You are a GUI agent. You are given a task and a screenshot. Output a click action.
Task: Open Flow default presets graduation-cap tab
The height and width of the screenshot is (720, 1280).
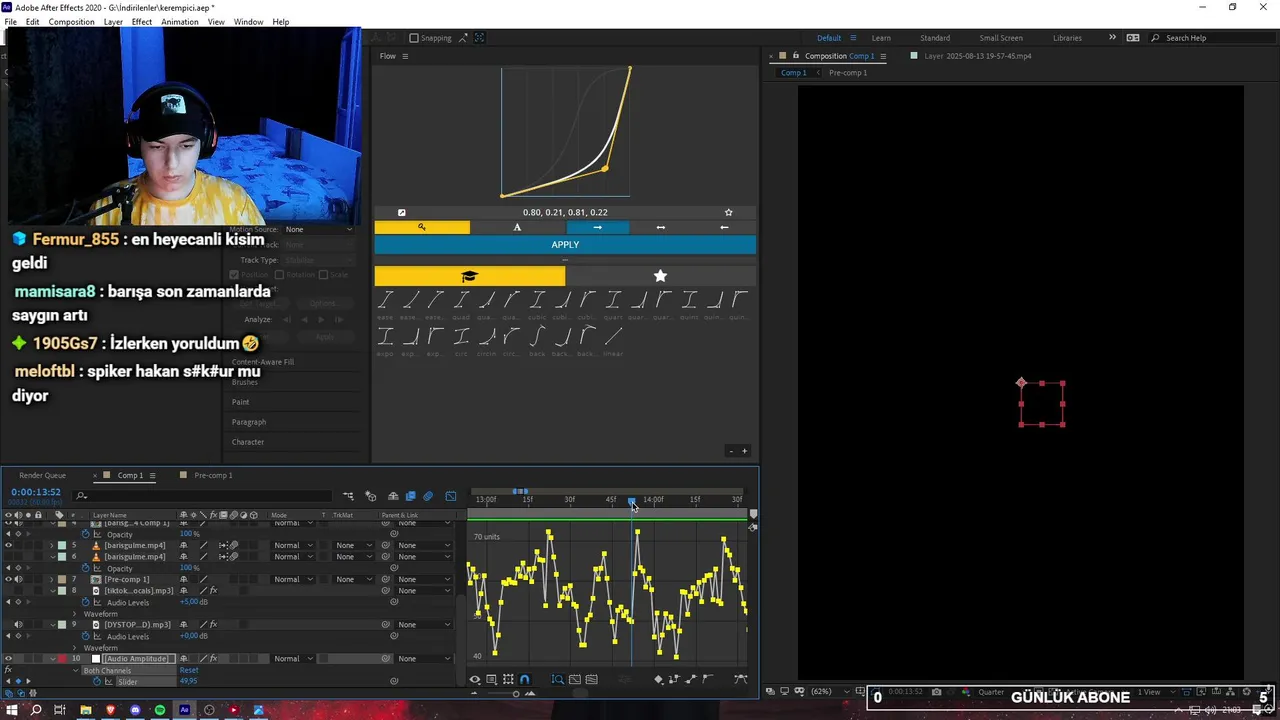[470, 276]
